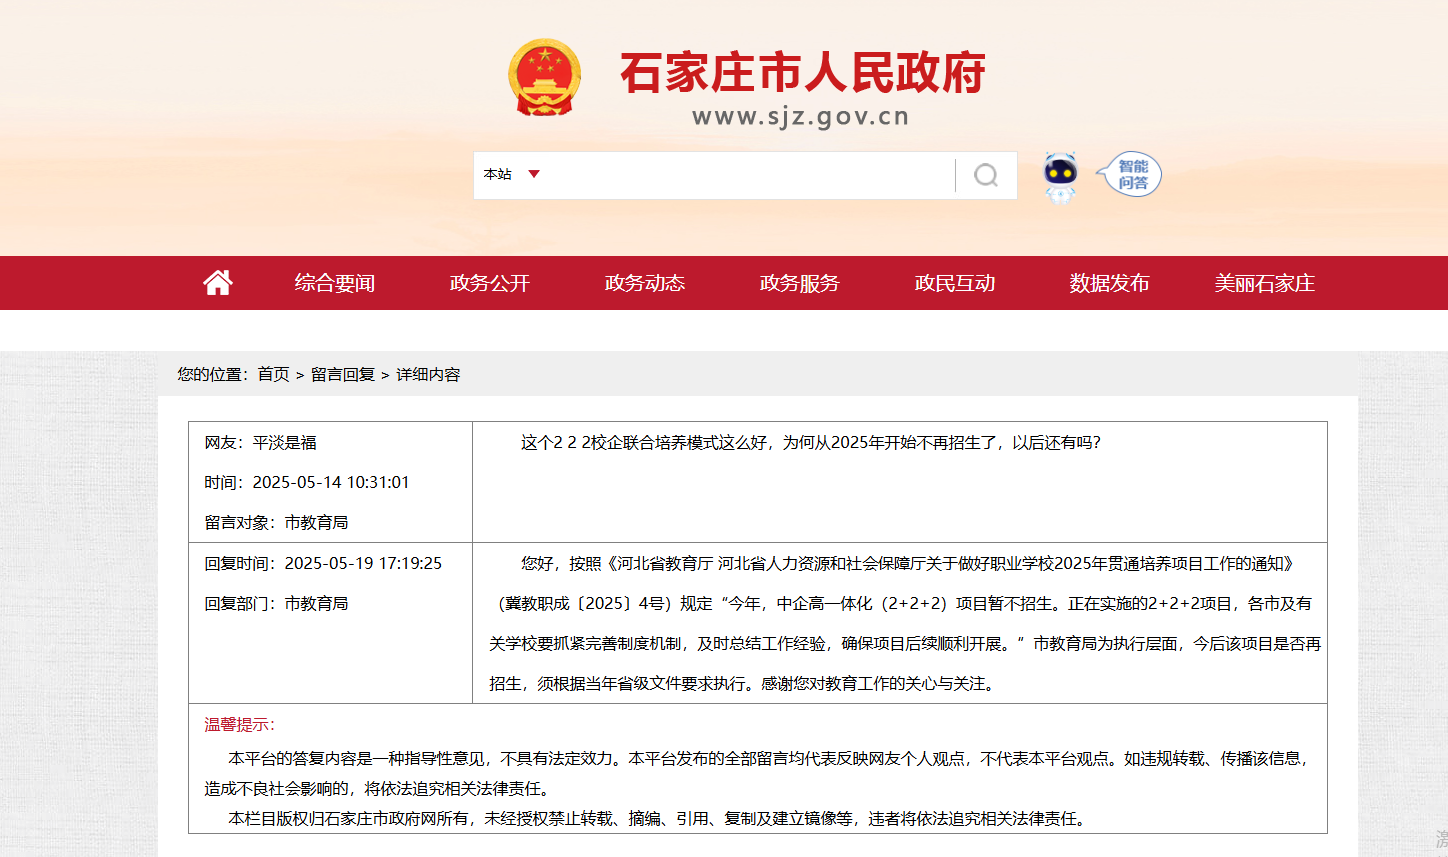
Task: Click the 数据发布 navigation item
Action: pos(1108,283)
